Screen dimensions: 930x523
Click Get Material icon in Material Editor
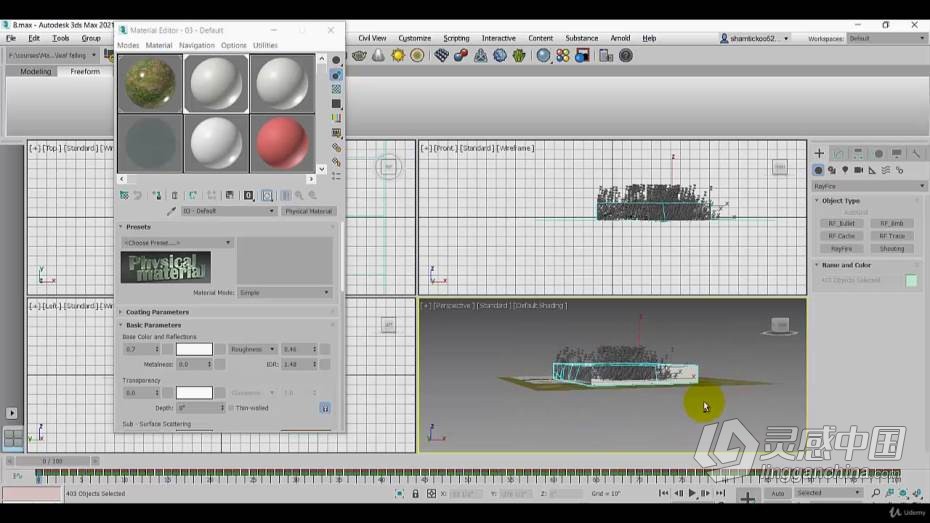point(124,195)
